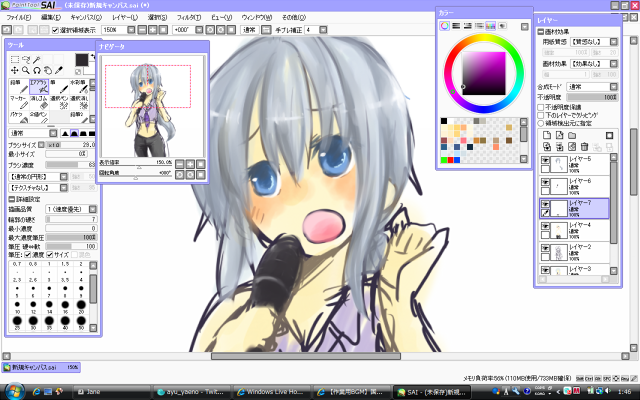
Task: Select the zoom magnifier tool
Action: click(x=26, y=70)
